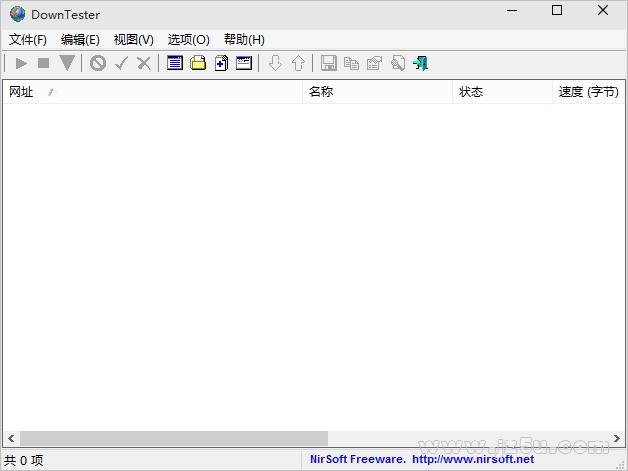This screenshot has width=628, height=471.
Task: Click the teal exit door icon
Action: point(421,63)
